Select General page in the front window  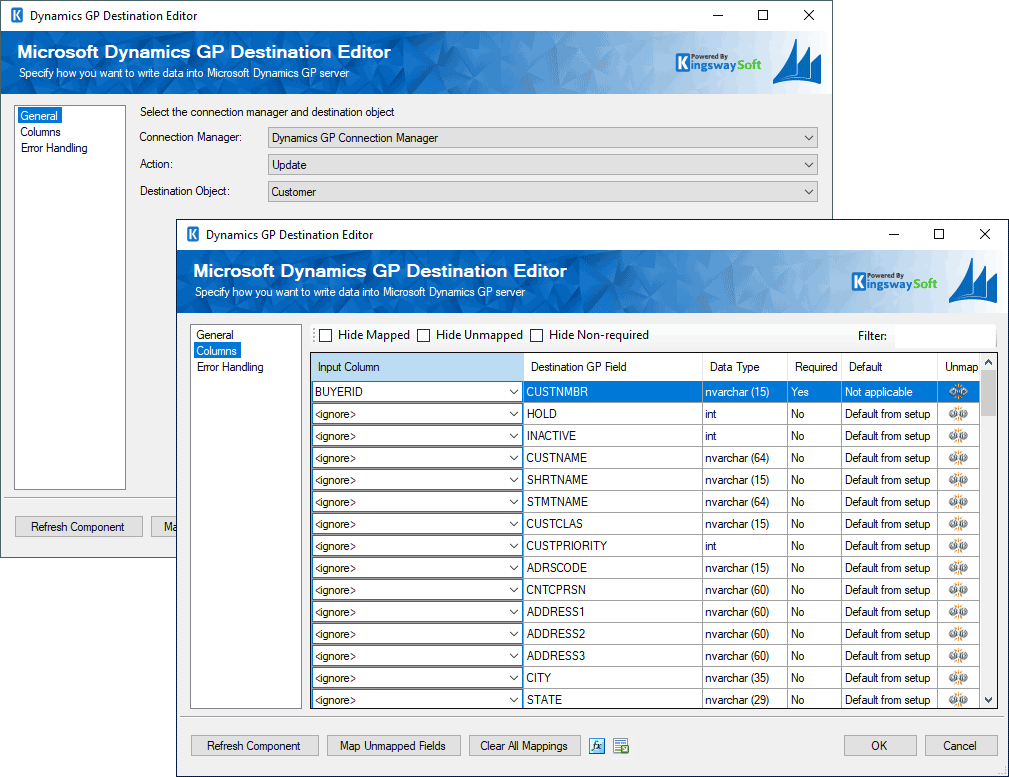click(215, 335)
